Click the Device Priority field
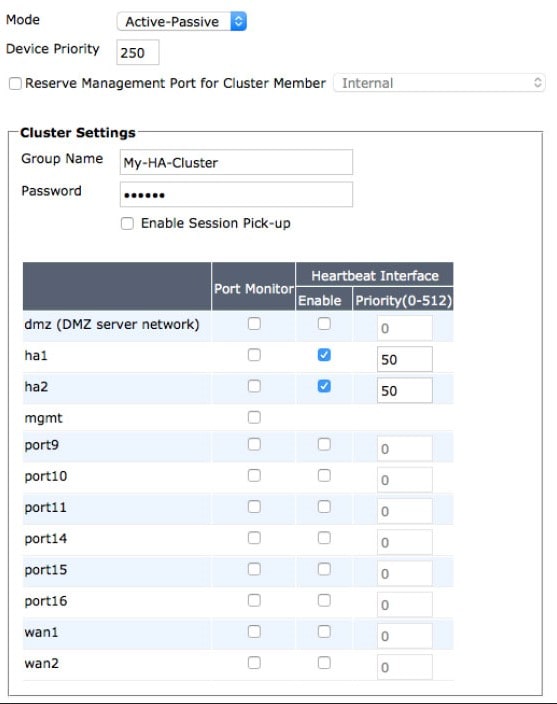The height and width of the screenshot is (704, 557). [138, 53]
